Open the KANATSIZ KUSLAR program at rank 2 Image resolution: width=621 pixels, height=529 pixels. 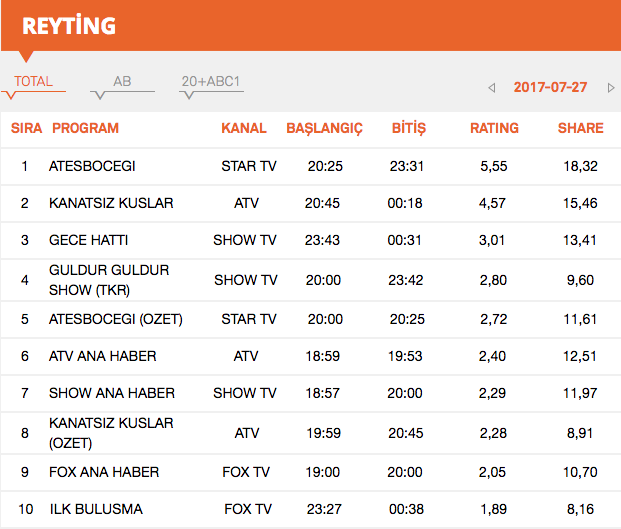tap(111, 203)
